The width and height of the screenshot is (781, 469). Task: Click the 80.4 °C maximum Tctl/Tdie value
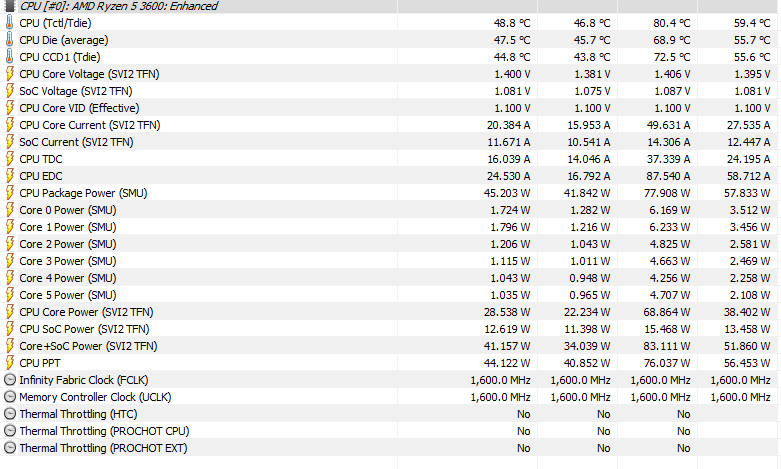click(x=671, y=23)
